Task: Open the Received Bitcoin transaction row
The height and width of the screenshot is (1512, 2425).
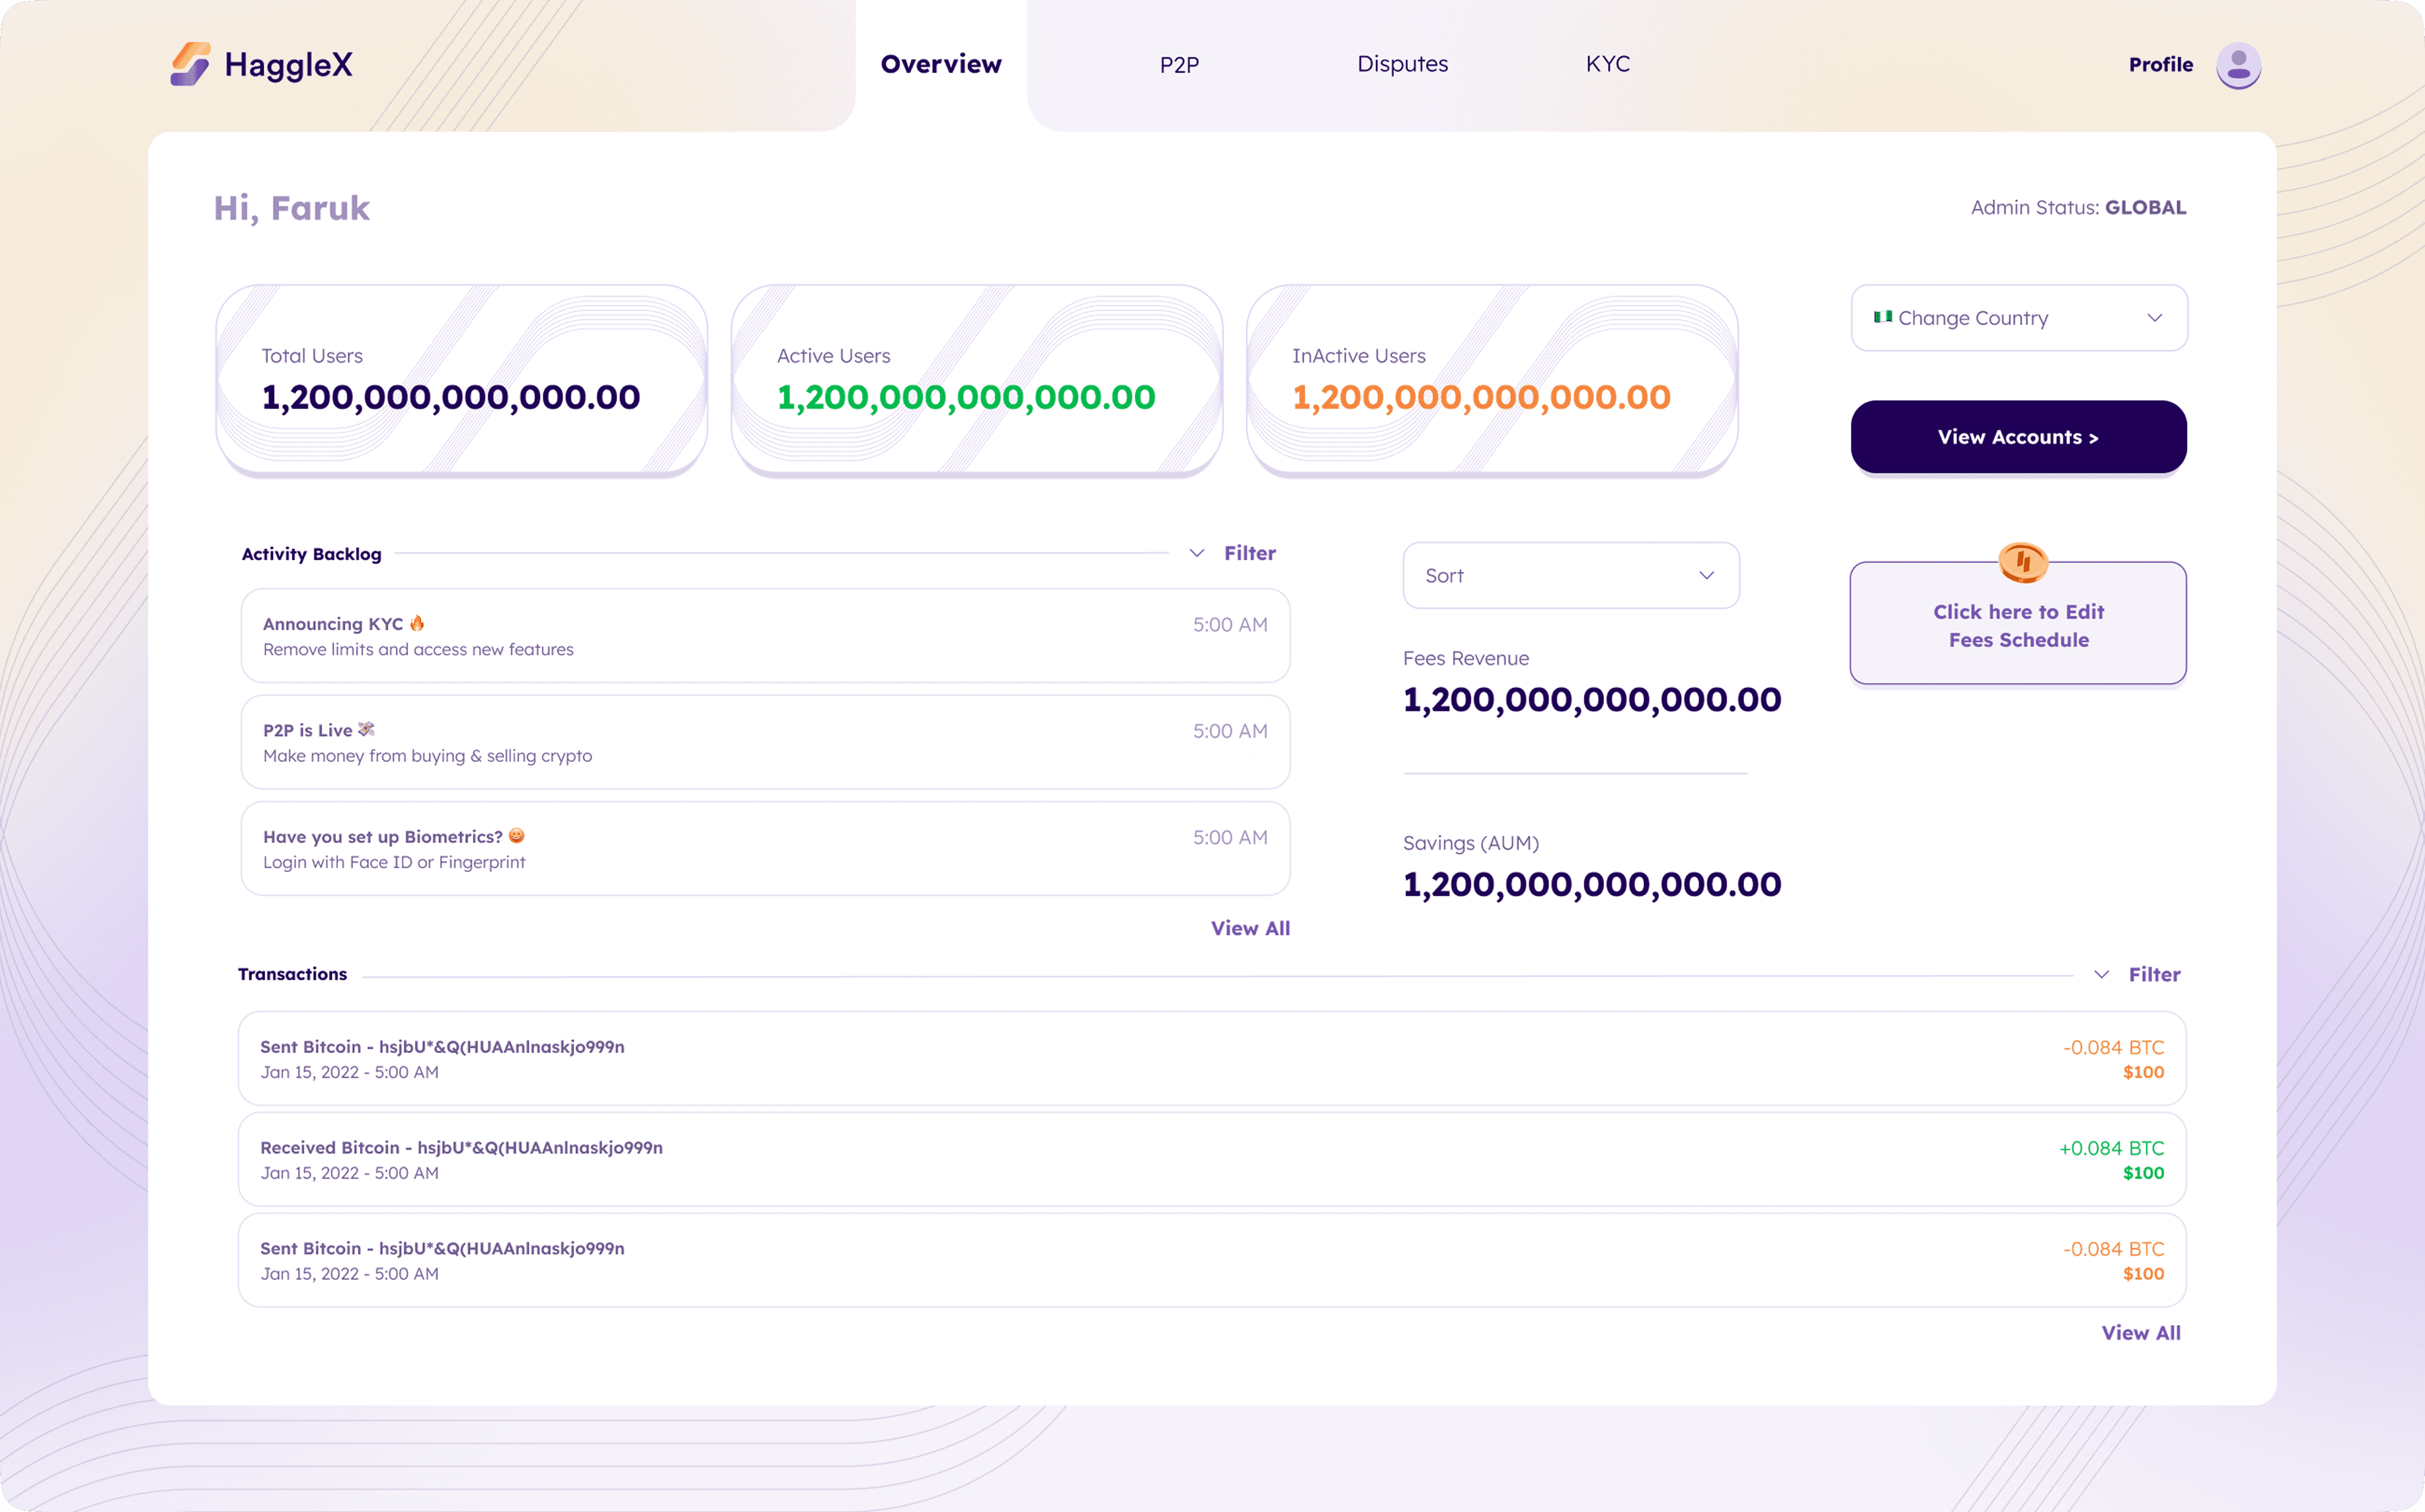Action: 1211,1159
